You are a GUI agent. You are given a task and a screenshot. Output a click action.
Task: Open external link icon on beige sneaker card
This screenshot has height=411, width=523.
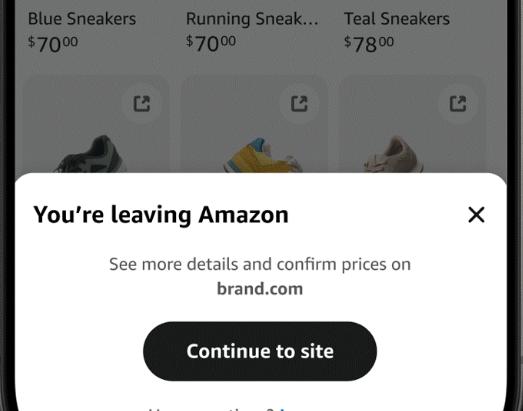point(458,104)
